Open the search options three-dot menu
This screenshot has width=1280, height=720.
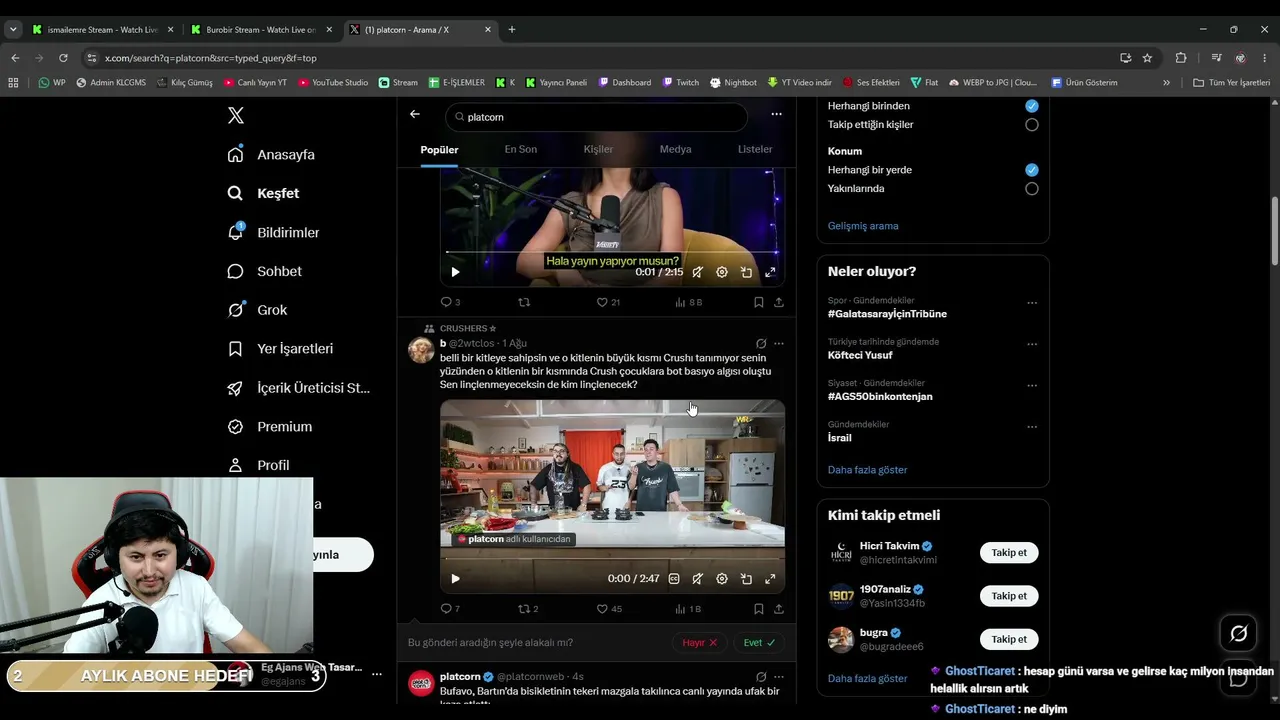776,114
